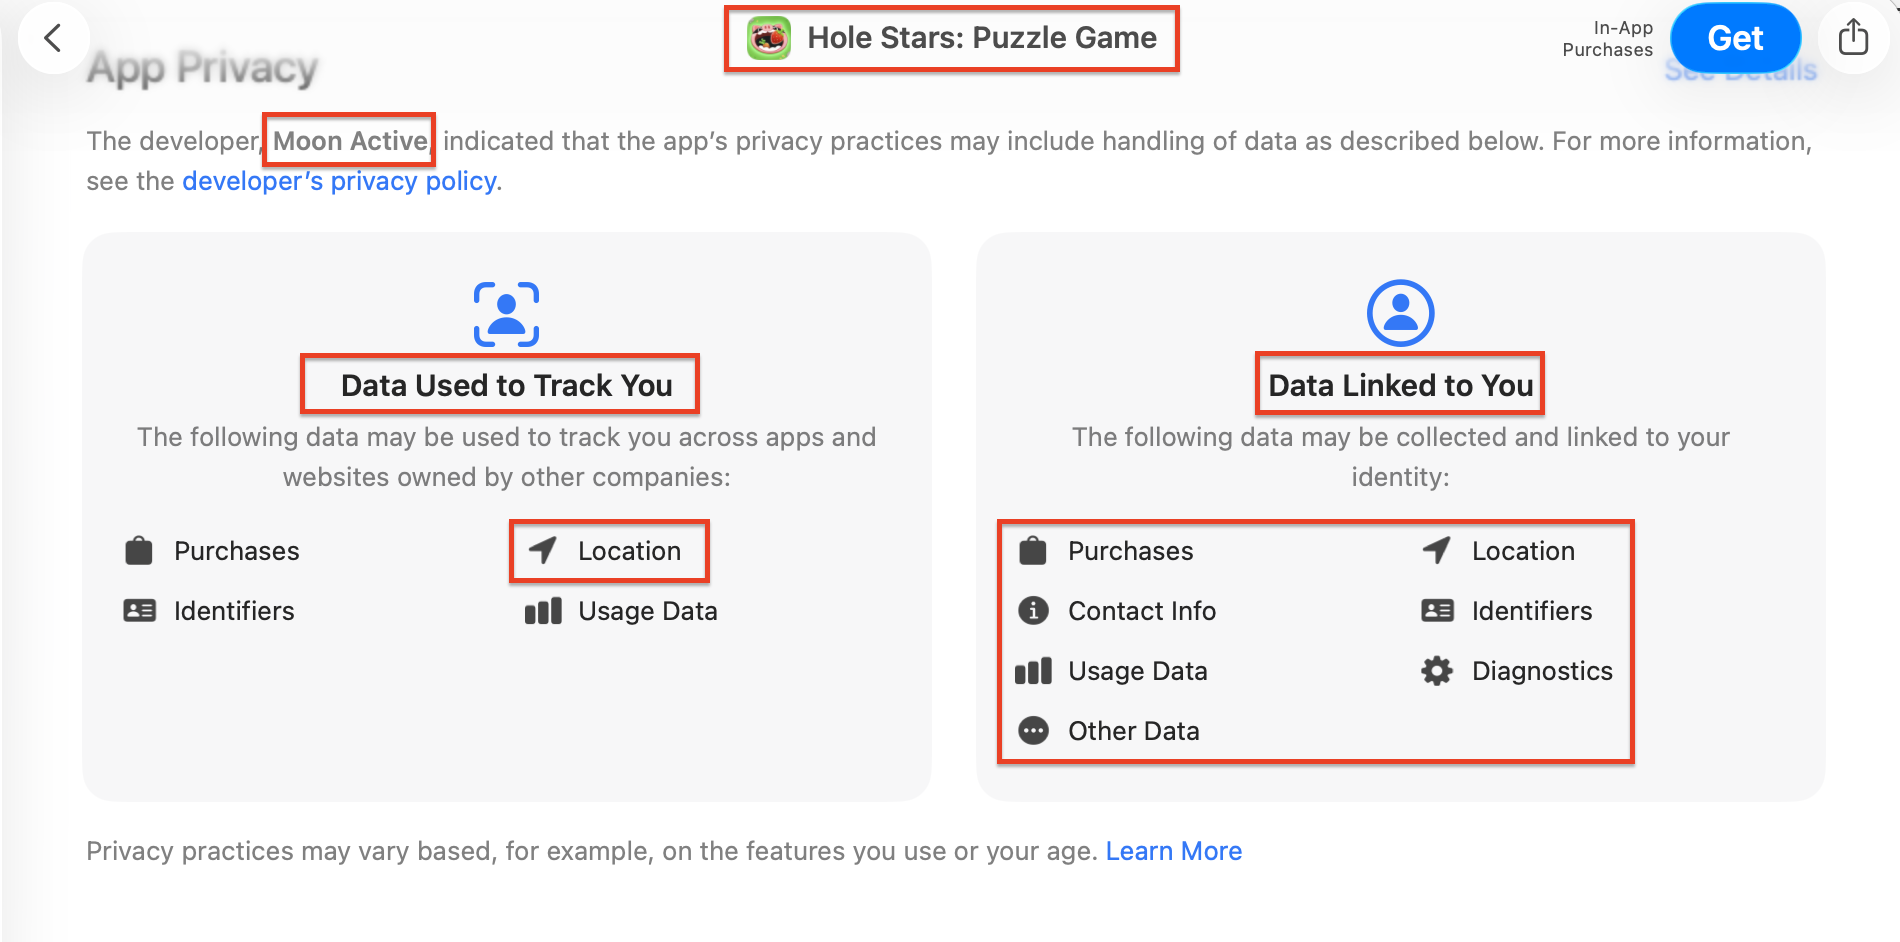This screenshot has height=942, width=1900.
Task: Click the Purchases bag icon in linked data
Action: pos(1033,551)
